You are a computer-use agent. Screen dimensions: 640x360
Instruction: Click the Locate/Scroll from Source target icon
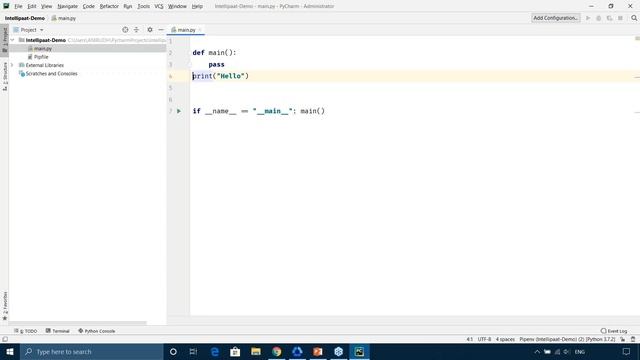pos(125,30)
